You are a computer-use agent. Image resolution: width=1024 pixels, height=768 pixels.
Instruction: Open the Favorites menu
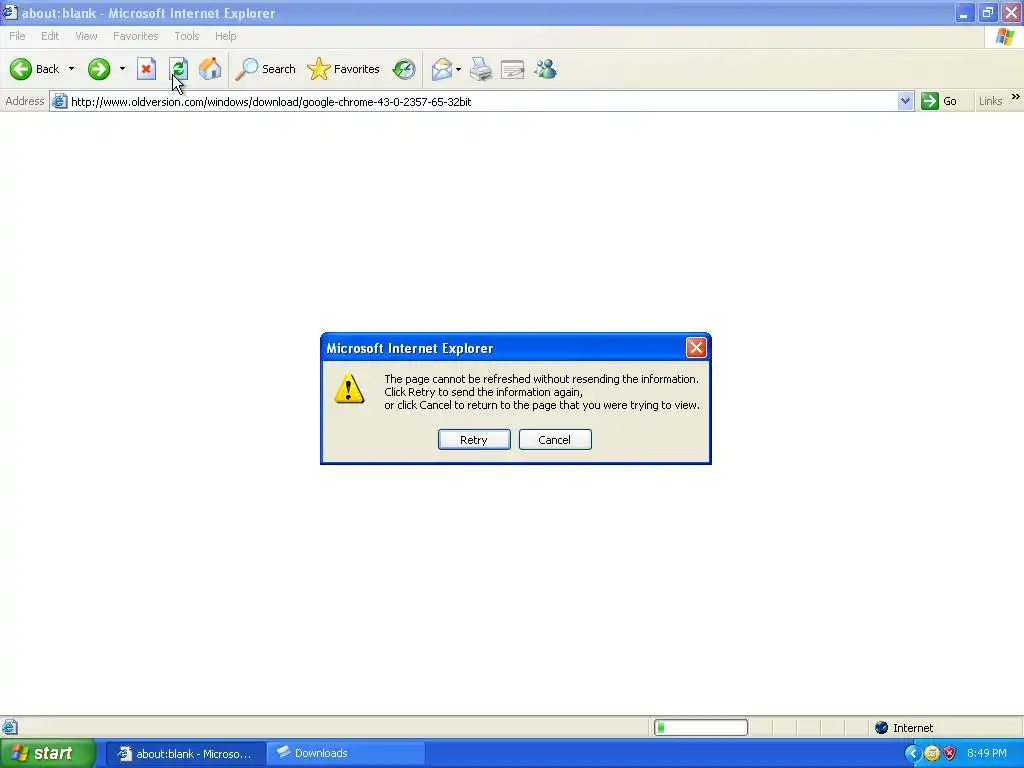[135, 36]
